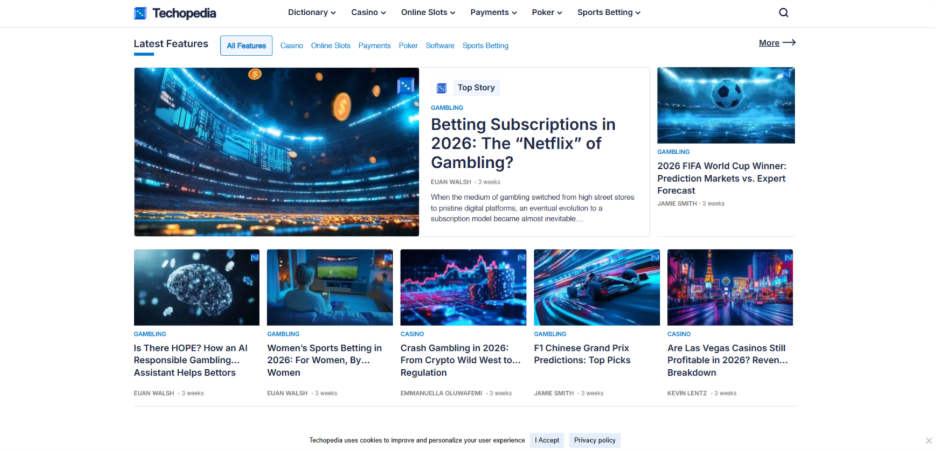Open the Privacy policy button

coord(595,440)
